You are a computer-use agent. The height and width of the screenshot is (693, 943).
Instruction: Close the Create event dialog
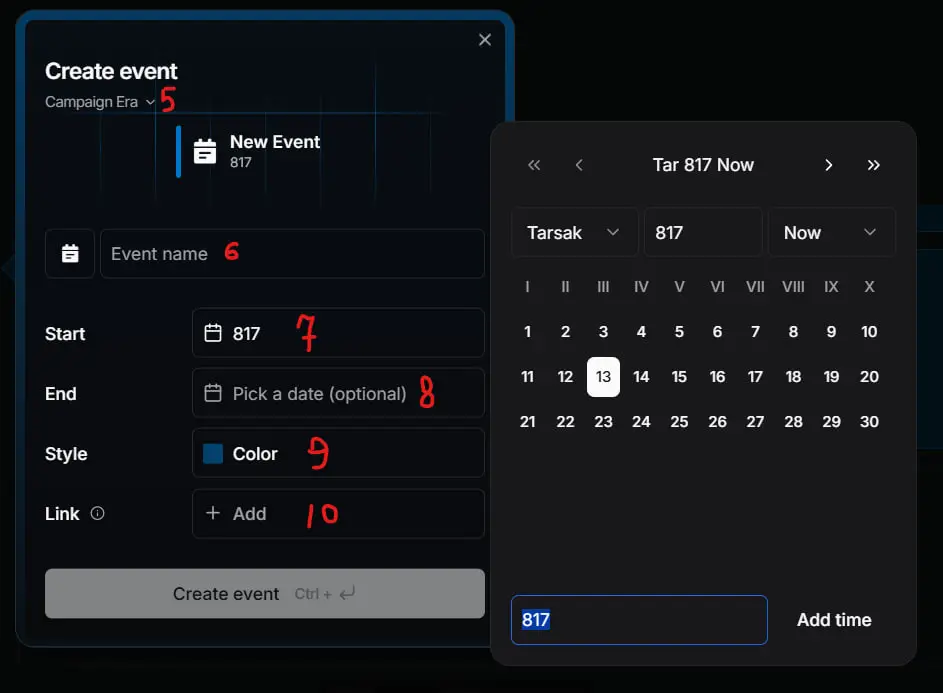pyautogui.click(x=485, y=40)
